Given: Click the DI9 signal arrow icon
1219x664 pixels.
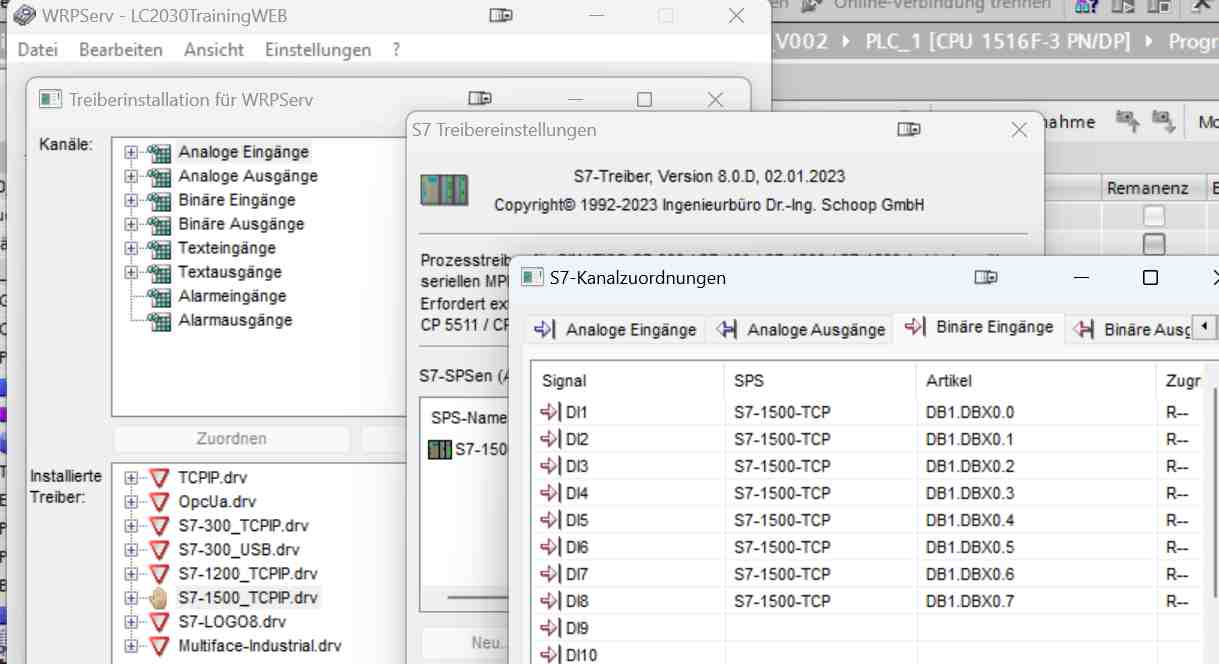Looking at the screenshot, I should 551,628.
